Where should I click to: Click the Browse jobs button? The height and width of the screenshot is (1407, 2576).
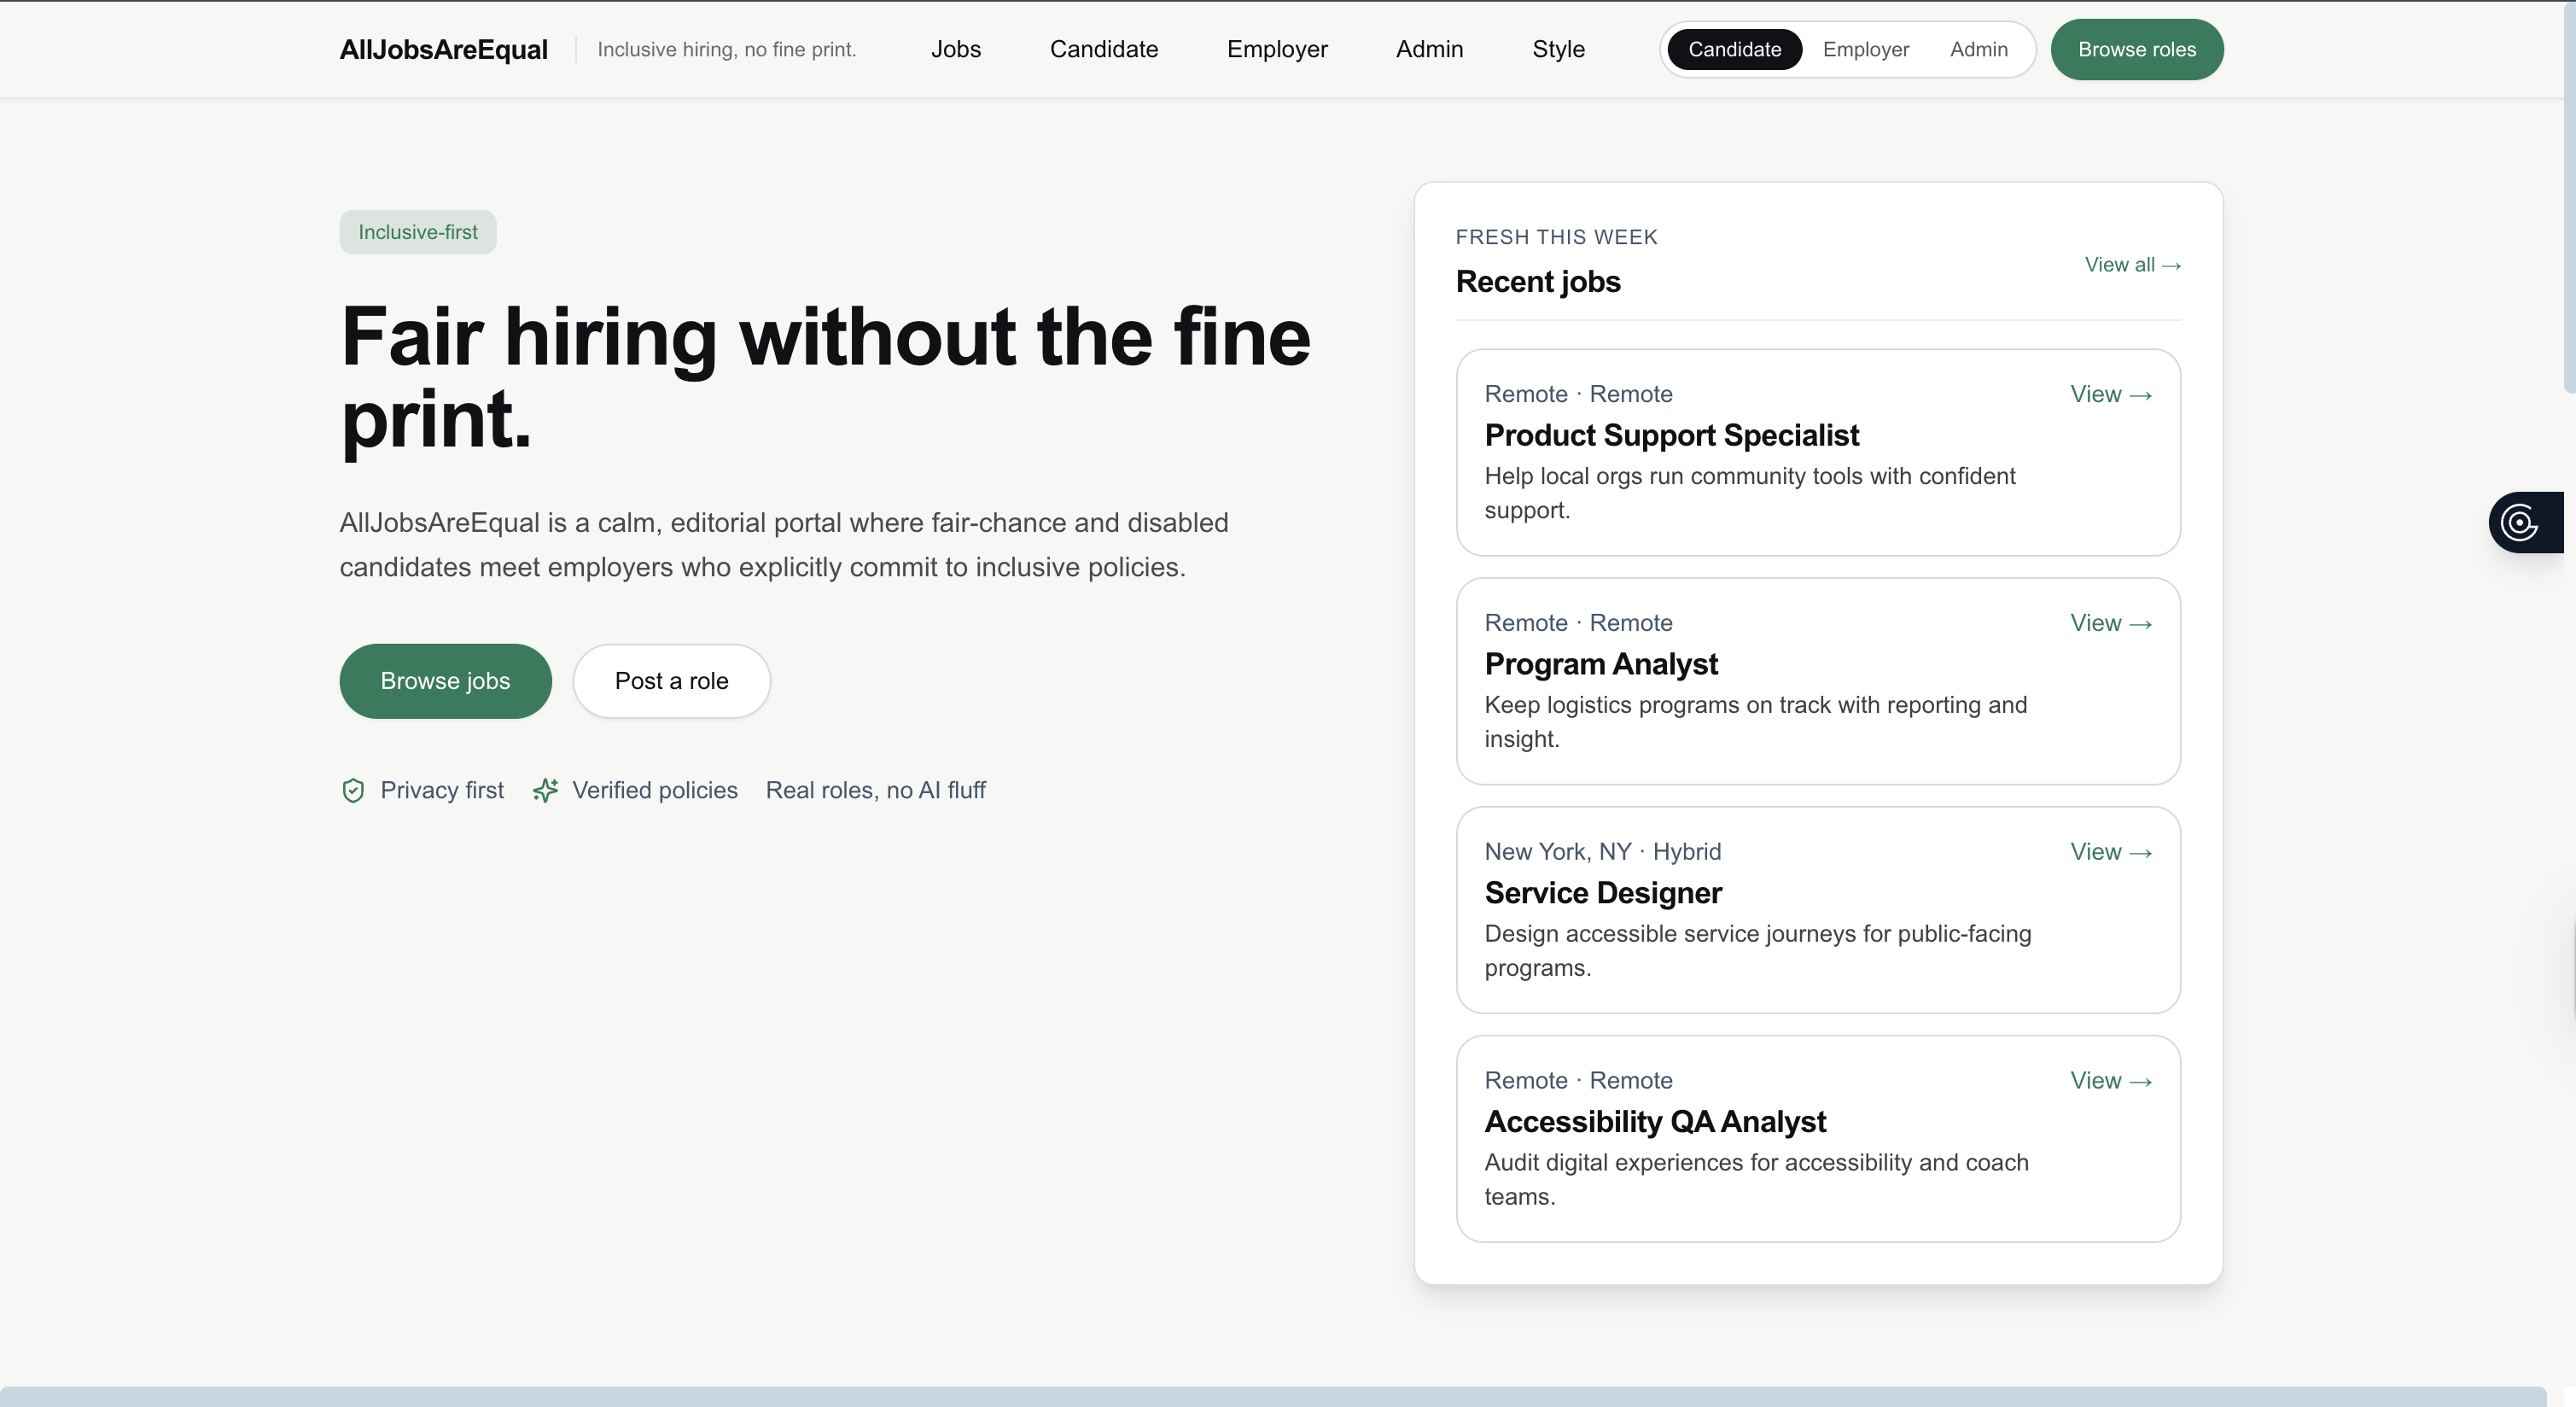(x=445, y=681)
